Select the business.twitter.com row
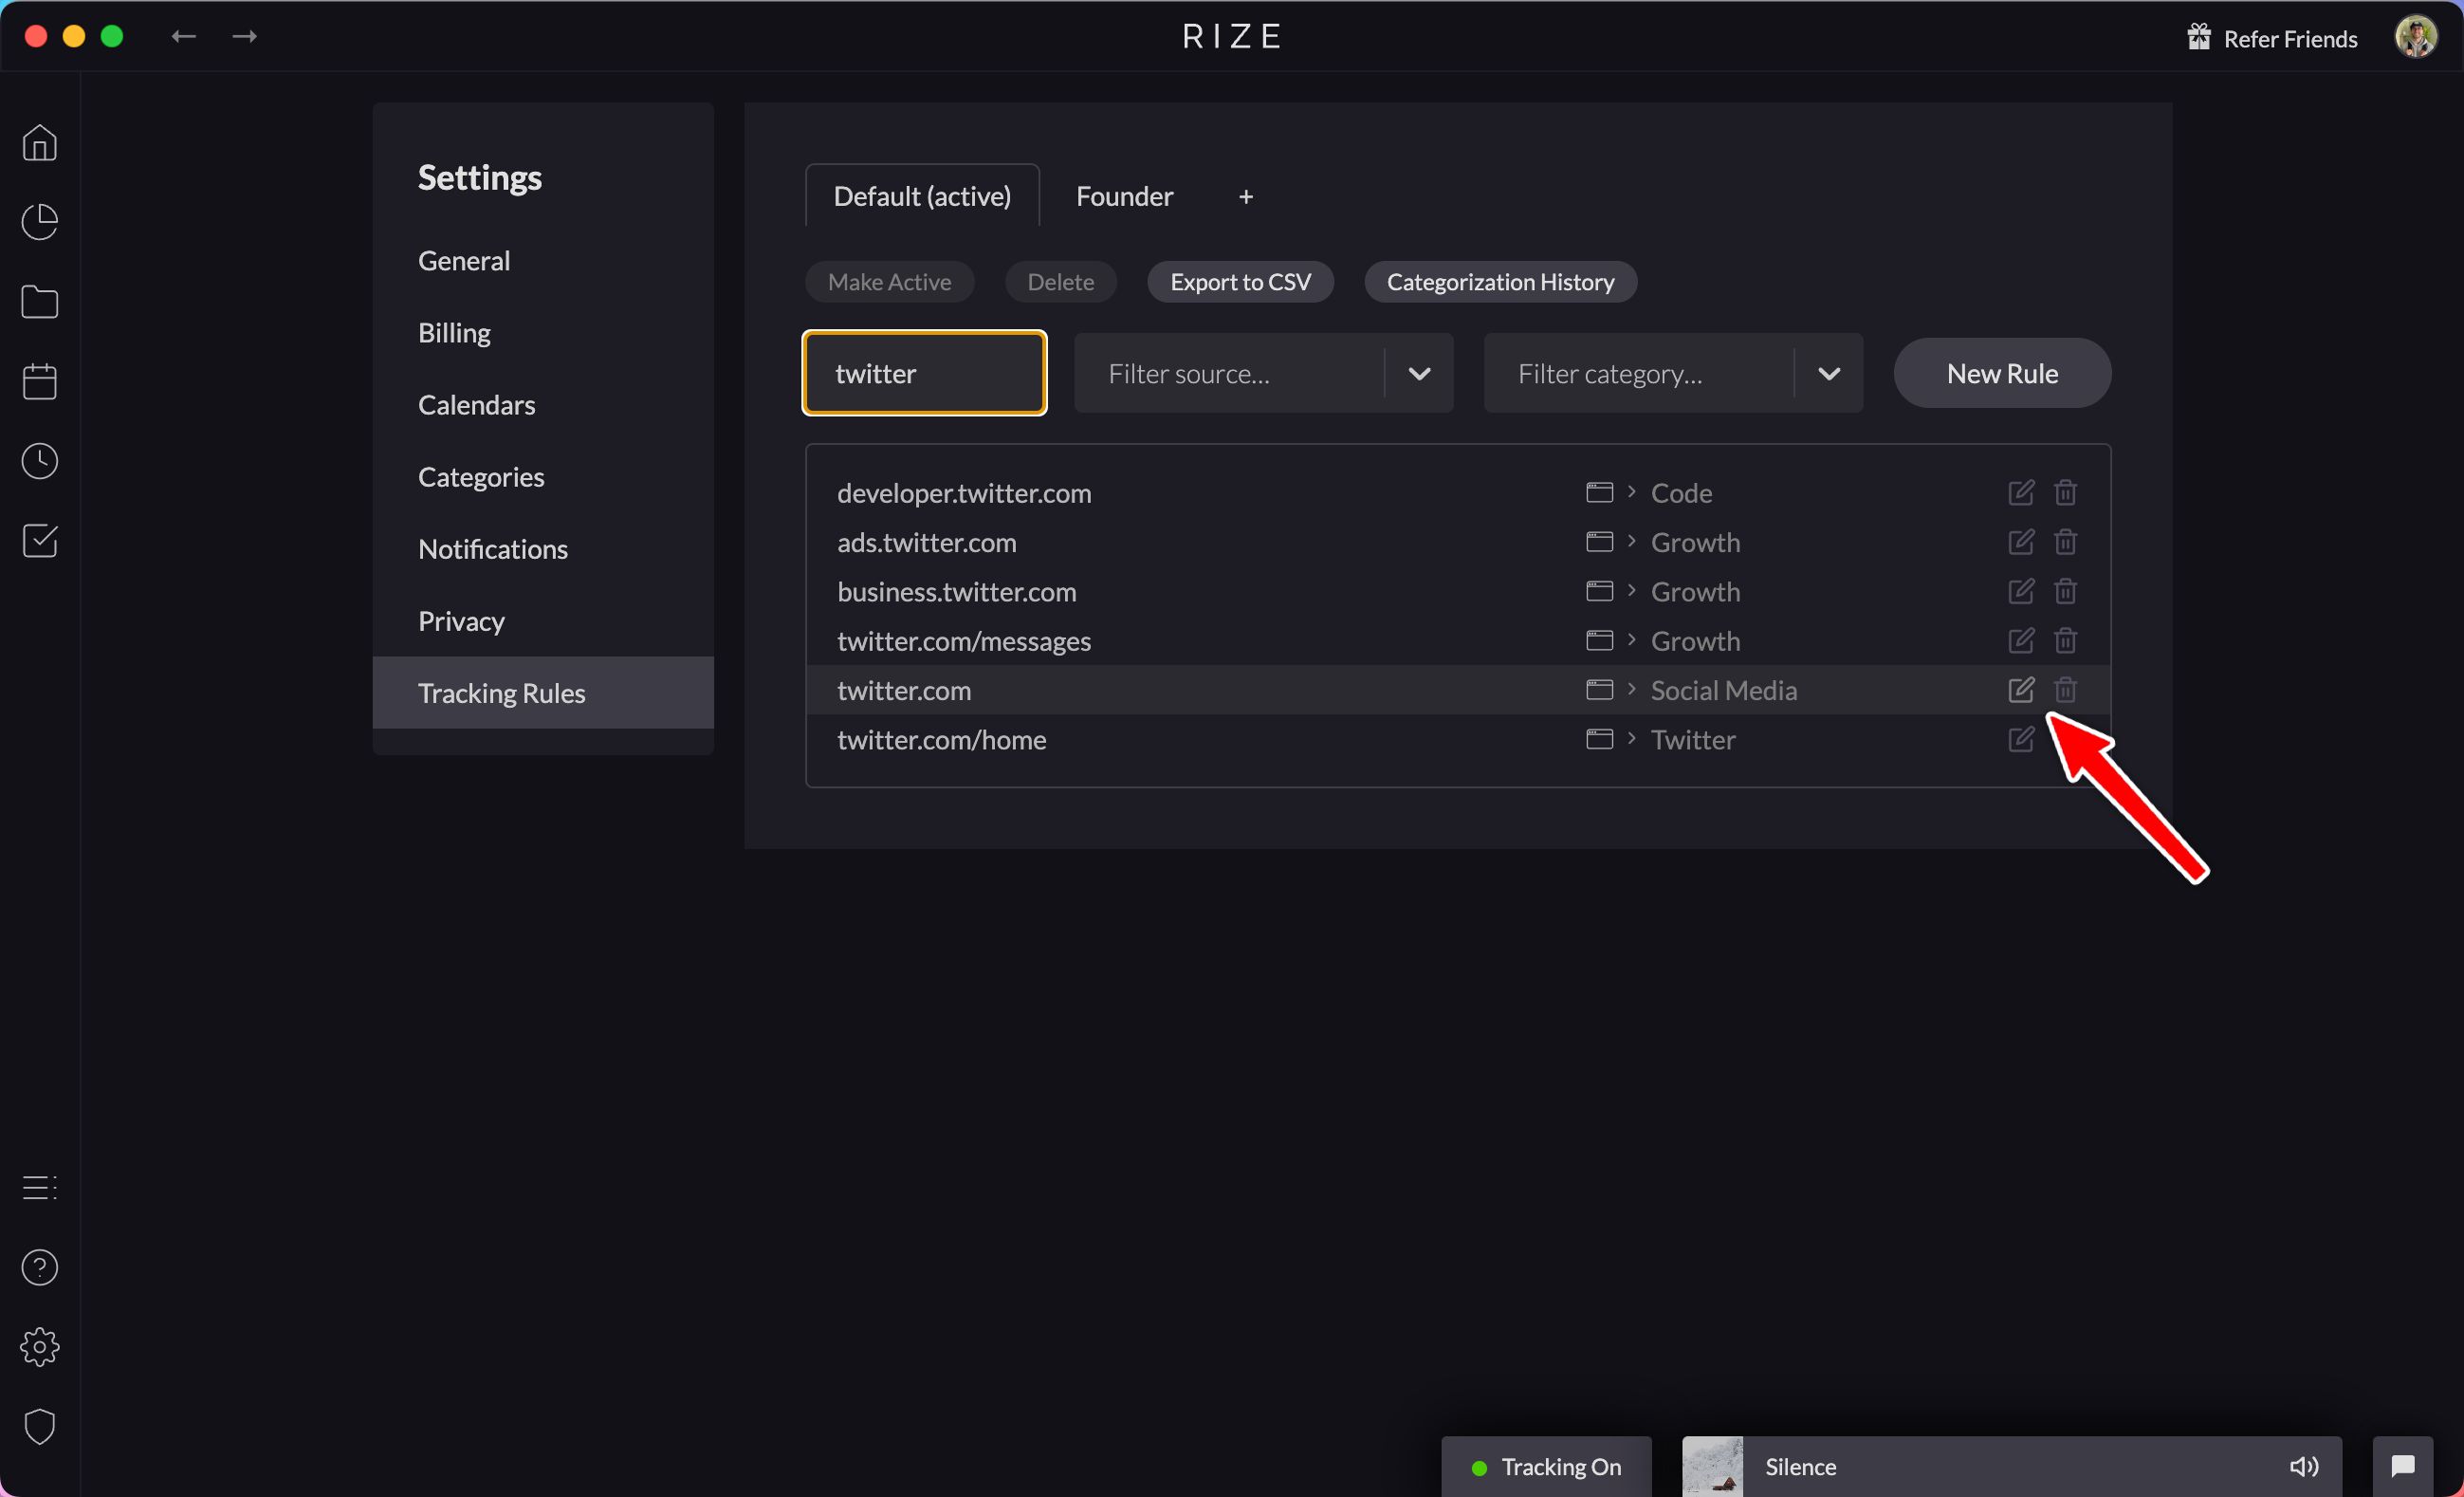Image resolution: width=2464 pixels, height=1497 pixels. [x=1458, y=591]
